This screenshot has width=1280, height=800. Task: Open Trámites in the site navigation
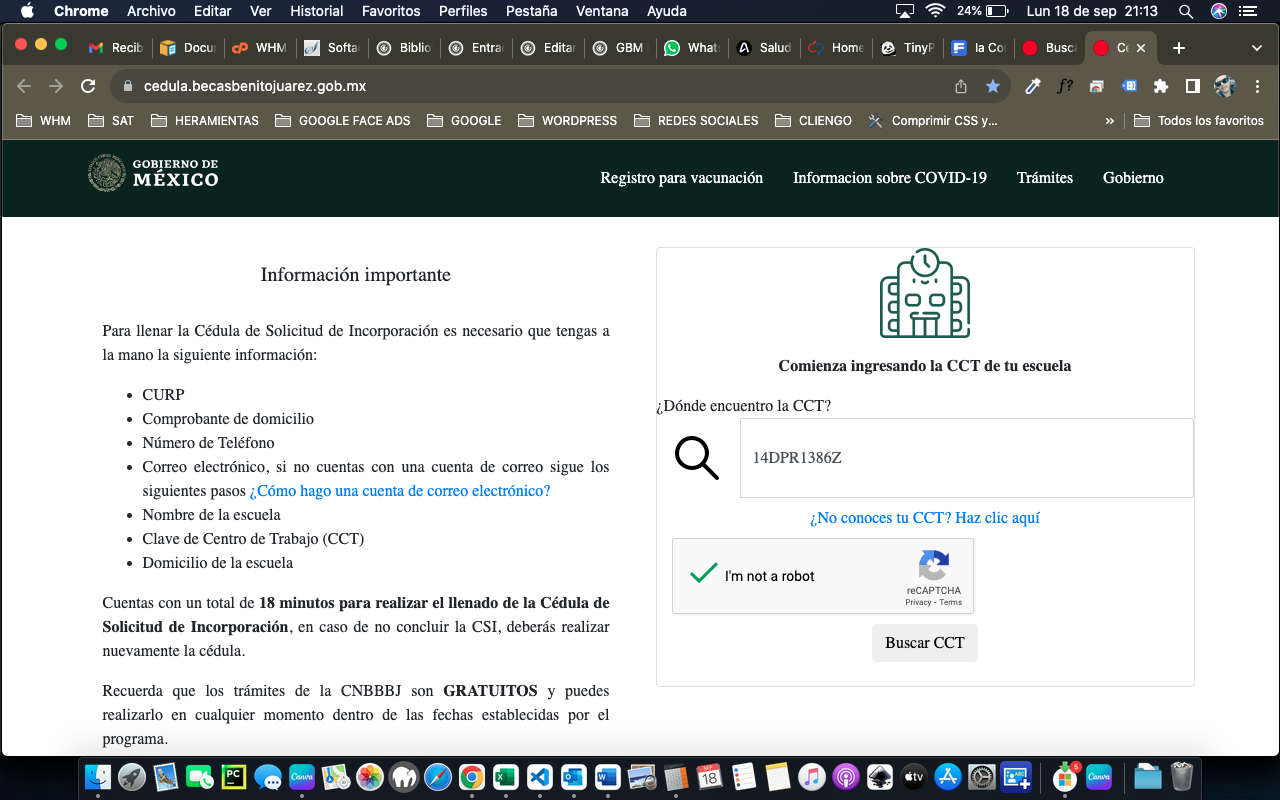pyautogui.click(x=1044, y=178)
